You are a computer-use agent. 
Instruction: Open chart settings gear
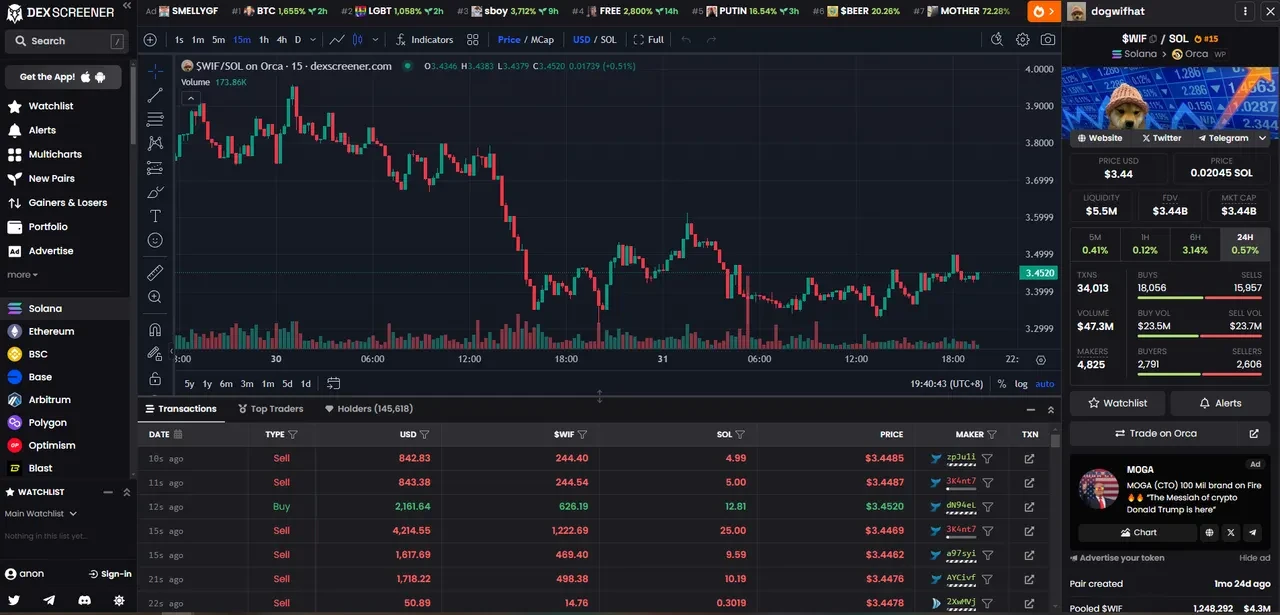click(x=1022, y=40)
